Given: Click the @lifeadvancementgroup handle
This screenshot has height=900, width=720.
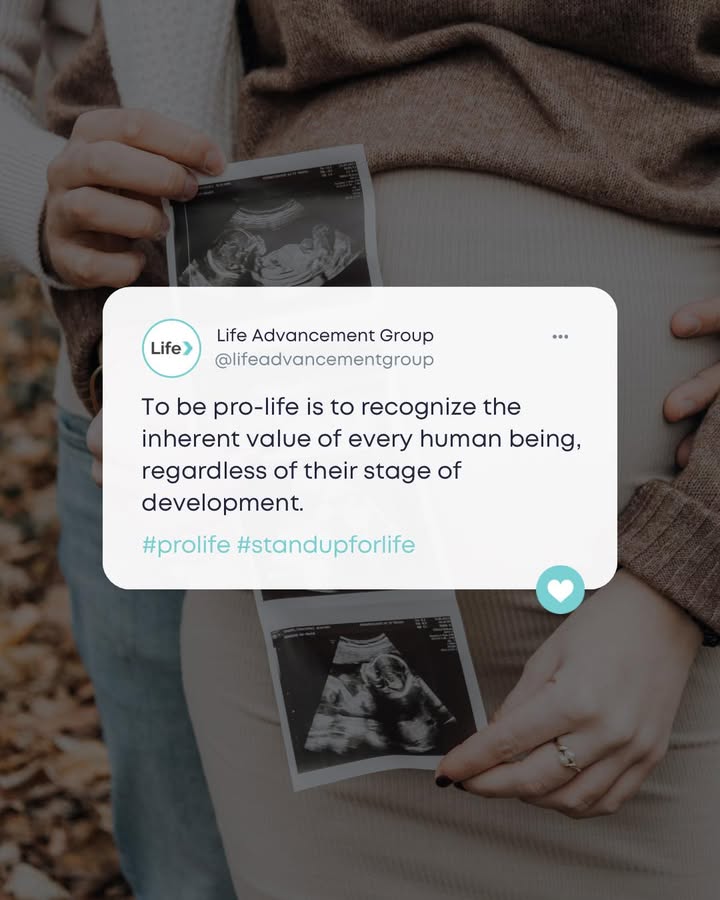Looking at the screenshot, I should click(x=324, y=360).
